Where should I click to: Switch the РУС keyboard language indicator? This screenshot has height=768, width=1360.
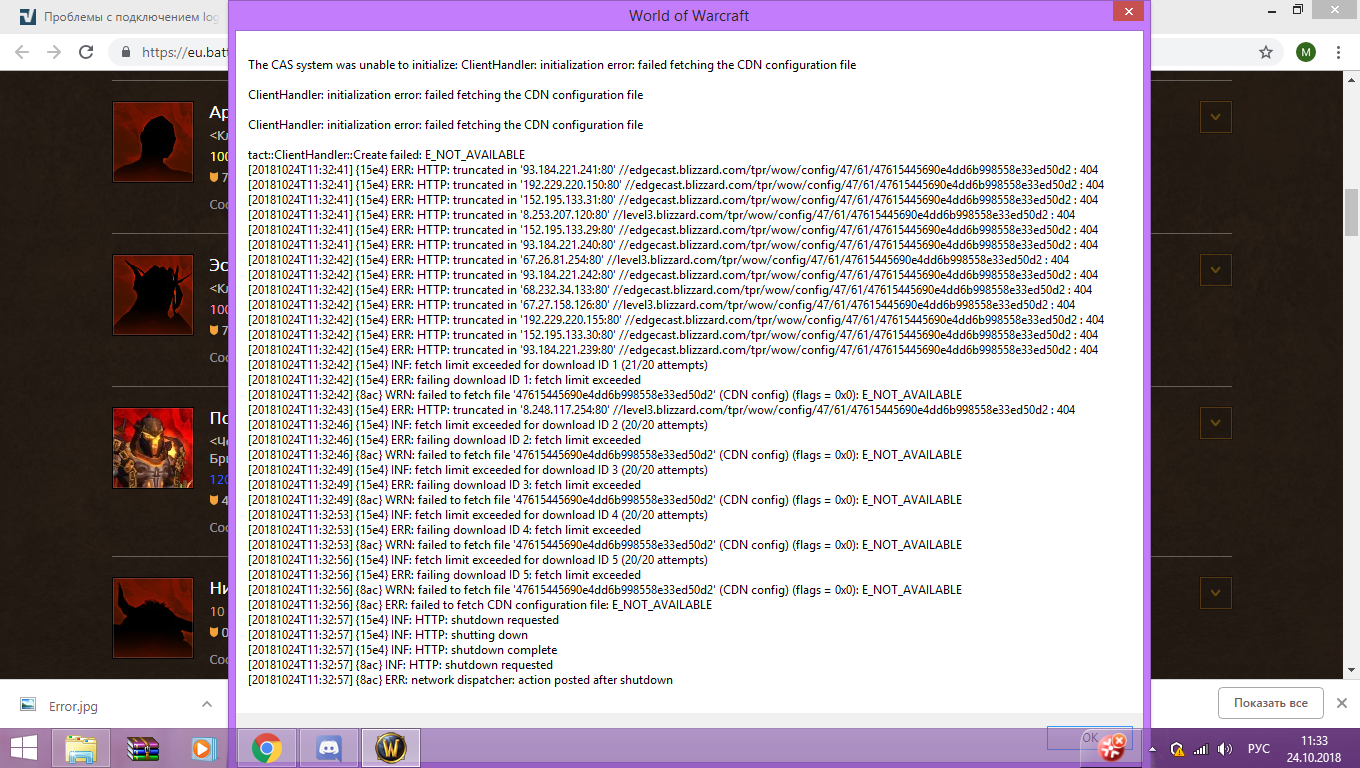(x=1259, y=748)
